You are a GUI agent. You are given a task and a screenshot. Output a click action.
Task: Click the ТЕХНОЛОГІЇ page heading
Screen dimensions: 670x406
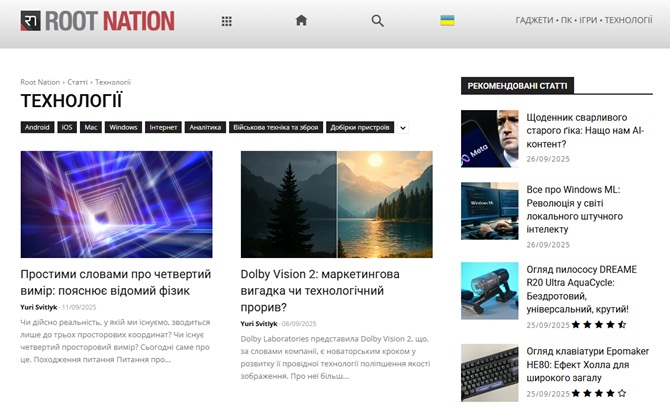(x=71, y=101)
